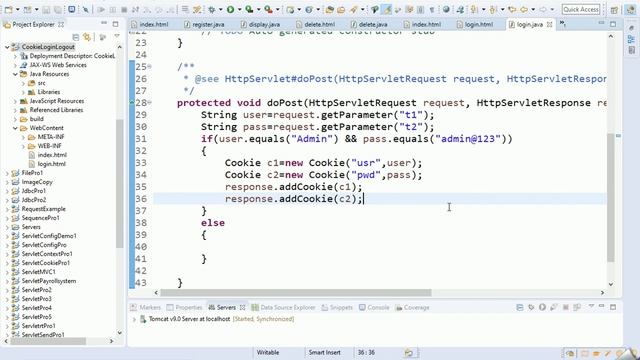Click the Open Perspective icon

click(x=614, y=9)
